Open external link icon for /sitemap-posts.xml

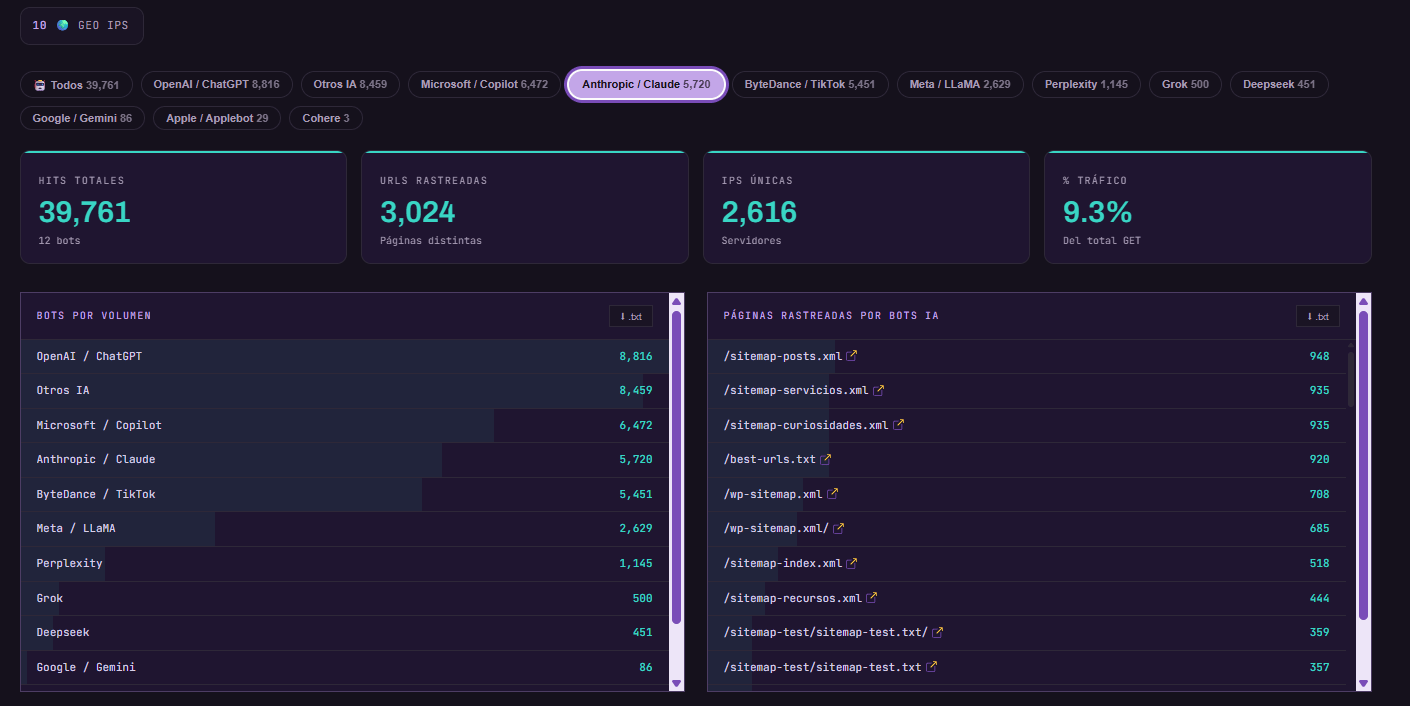click(853, 356)
